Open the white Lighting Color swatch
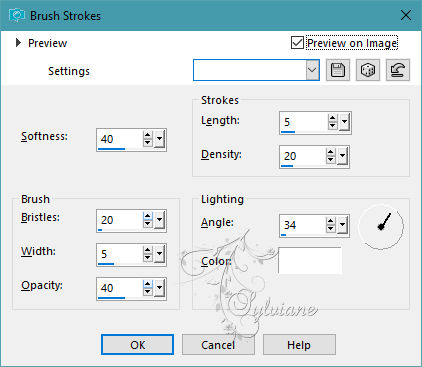 pyautogui.click(x=310, y=261)
